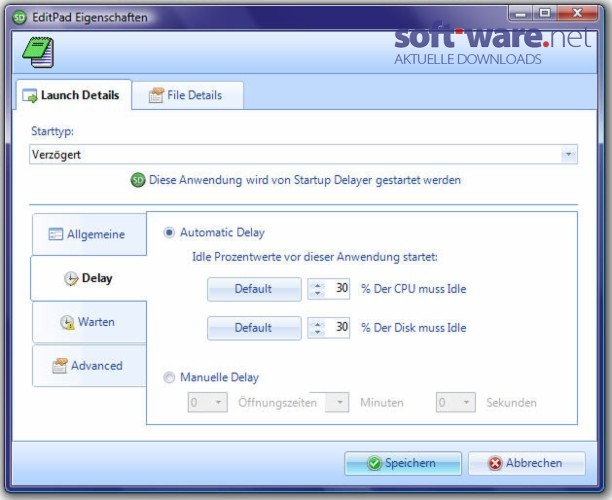
Task: Close the EditPad Eigenschaften window
Action: (577, 14)
